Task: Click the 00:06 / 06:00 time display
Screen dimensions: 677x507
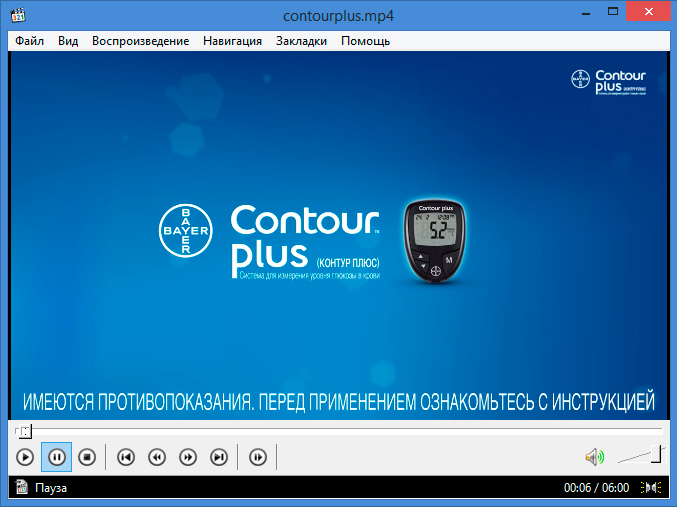Action: (596, 488)
